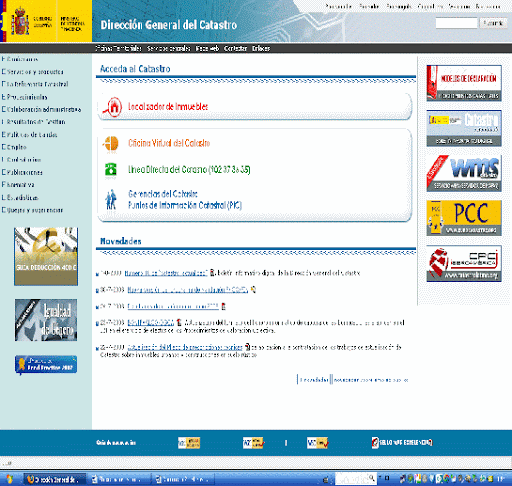Viewport: 512px width, 486px height.
Task: Open the Guía de navegación footer link
Action: click(x=116, y=443)
